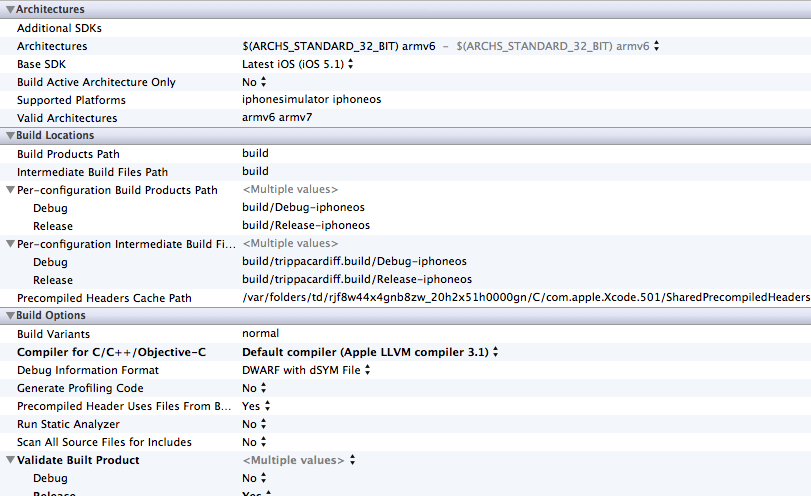Image resolution: width=811 pixels, height=496 pixels.
Task: Collapse the Build Locations section
Action: (x=10, y=136)
